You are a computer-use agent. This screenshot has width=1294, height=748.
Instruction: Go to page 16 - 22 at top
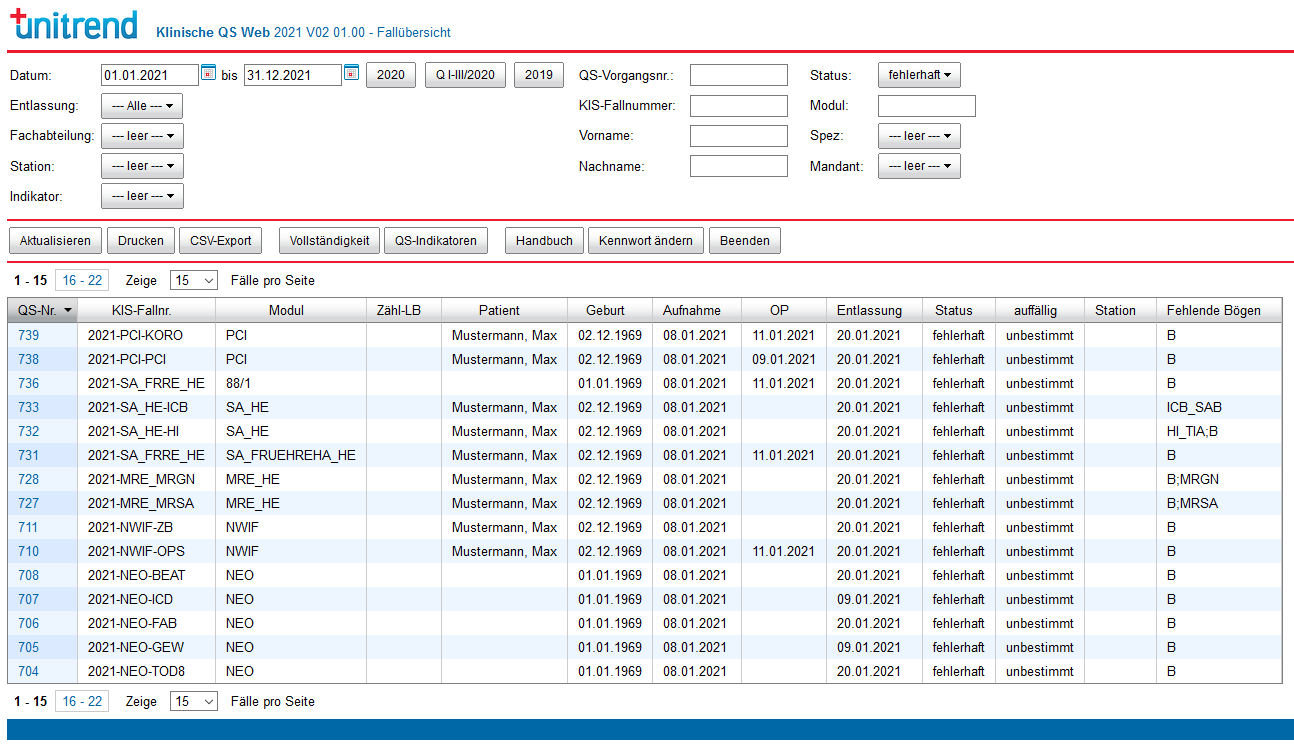(x=82, y=281)
